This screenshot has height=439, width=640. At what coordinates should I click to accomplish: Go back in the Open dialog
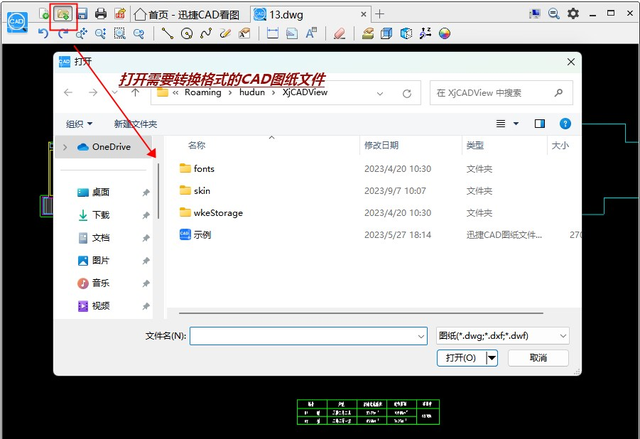68,93
